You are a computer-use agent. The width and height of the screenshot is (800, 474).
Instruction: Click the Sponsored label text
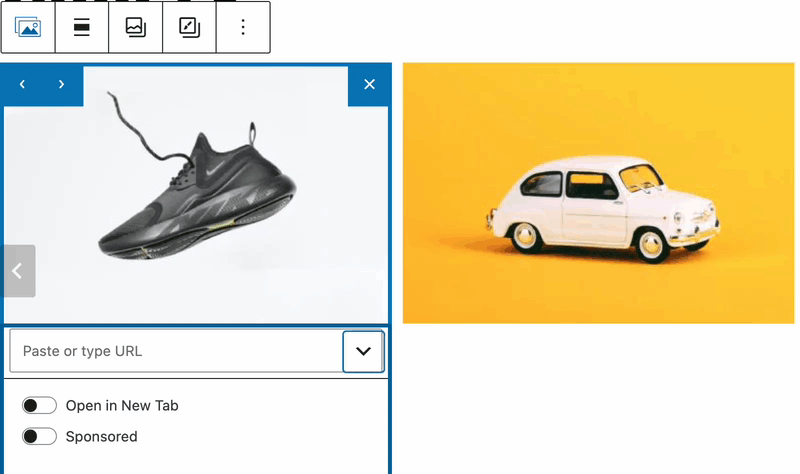click(x=101, y=437)
